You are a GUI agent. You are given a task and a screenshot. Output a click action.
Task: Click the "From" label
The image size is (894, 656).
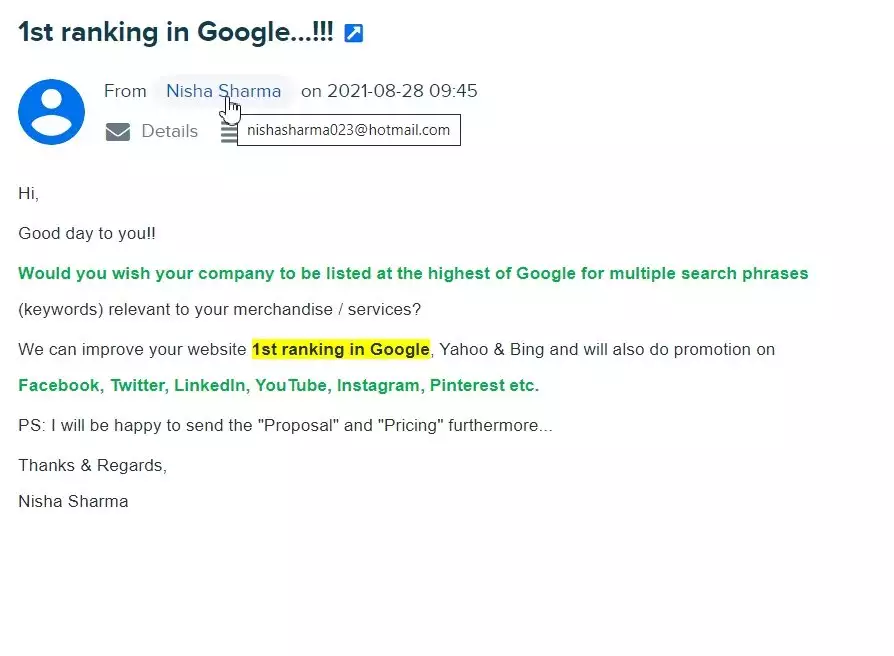point(125,91)
